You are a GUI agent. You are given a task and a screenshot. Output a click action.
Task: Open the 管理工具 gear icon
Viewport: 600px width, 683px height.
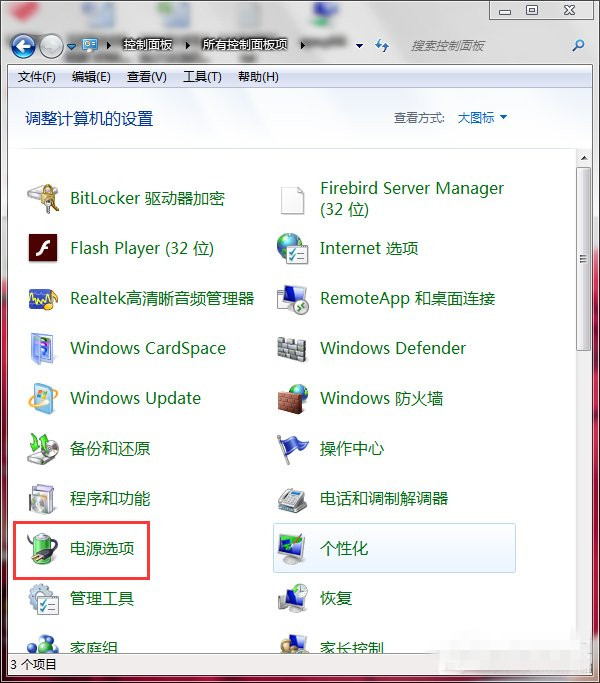click(43, 599)
